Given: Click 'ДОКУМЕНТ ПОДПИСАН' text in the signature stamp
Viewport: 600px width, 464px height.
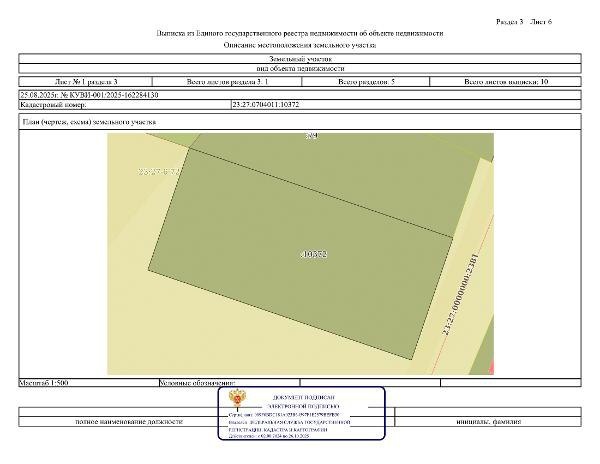Looking at the screenshot, I should click(303, 398).
